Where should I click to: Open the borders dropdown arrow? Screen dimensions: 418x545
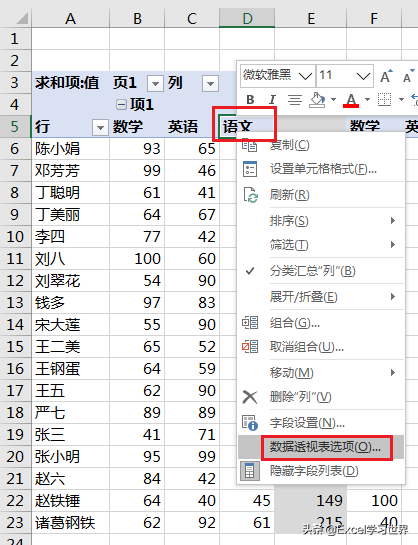pyautogui.click(x=401, y=100)
